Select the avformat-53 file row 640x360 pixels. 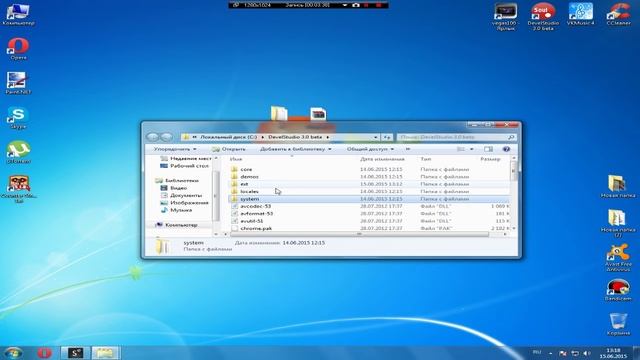368,213
